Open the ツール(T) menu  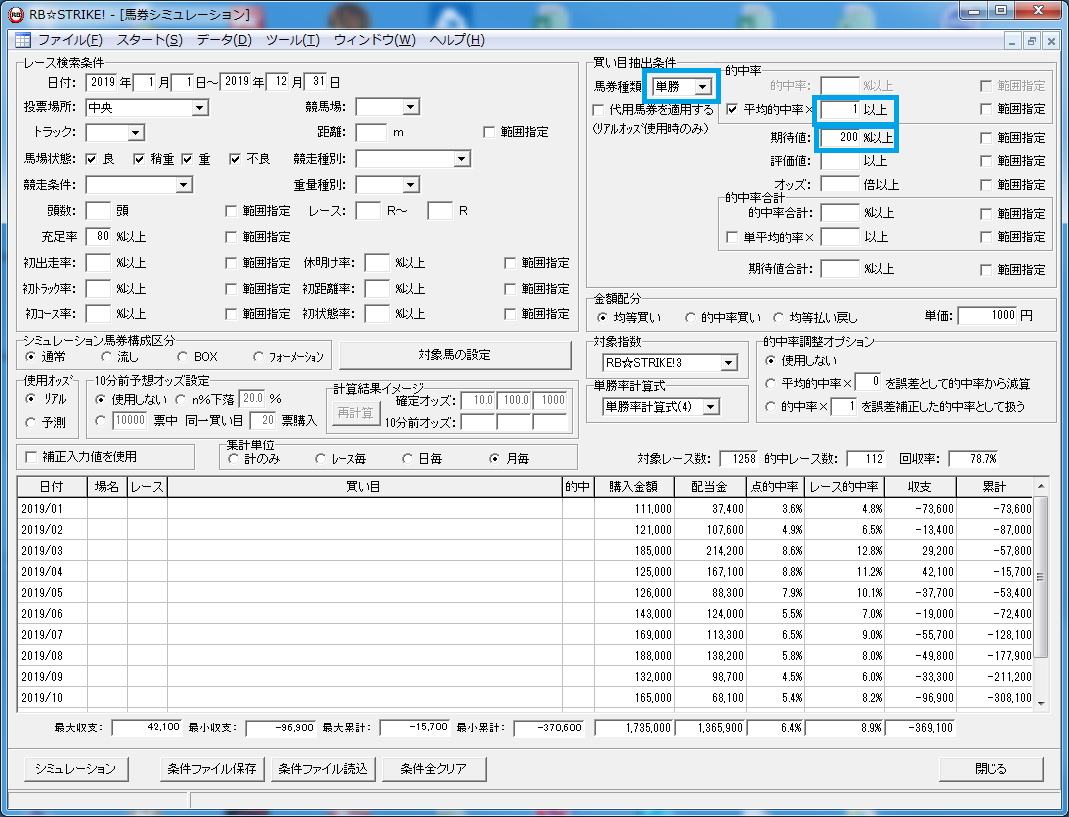coord(292,40)
